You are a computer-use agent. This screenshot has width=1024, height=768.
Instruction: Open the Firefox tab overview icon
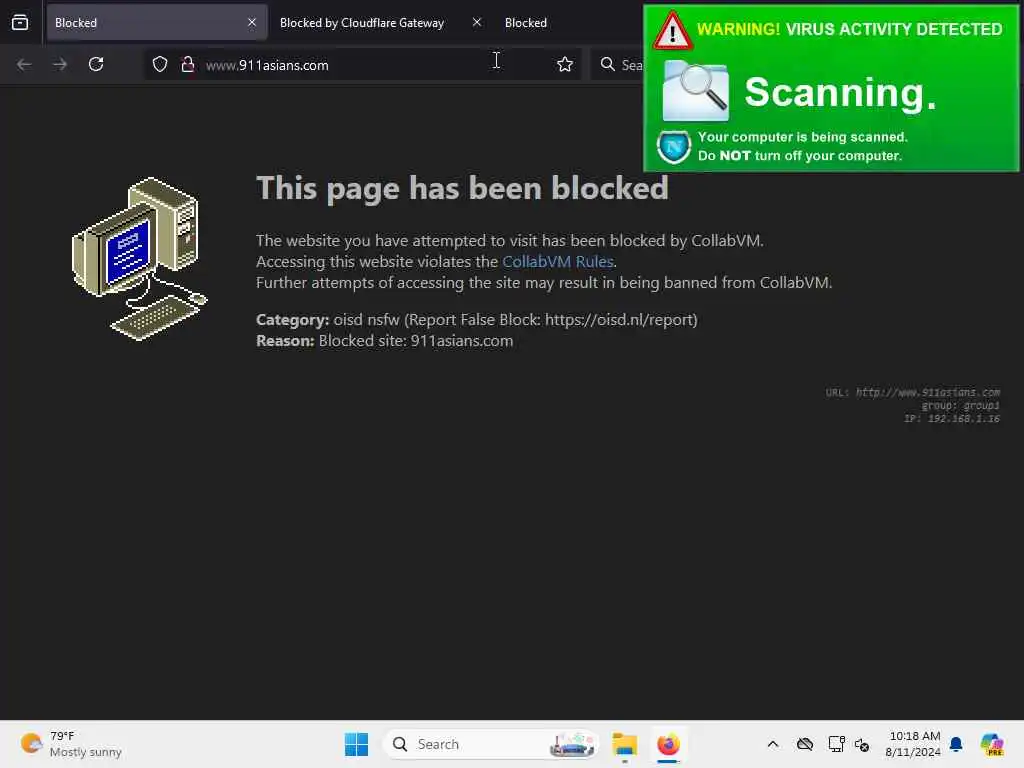coord(20,22)
